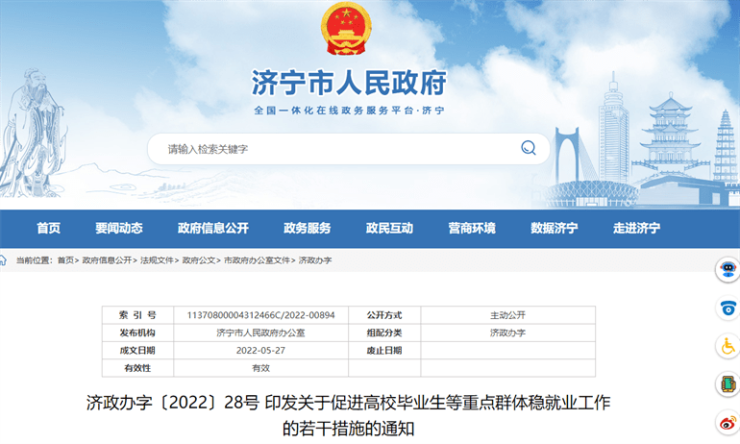Click the 济宁市人民政府 site title
The height and width of the screenshot is (444, 740).
click(349, 82)
